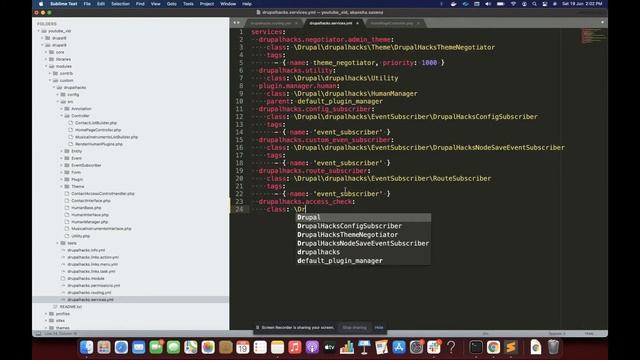The width and height of the screenshot is (640, 360).
Task: Open Apple TV app in dock
Action: [329, 347]
